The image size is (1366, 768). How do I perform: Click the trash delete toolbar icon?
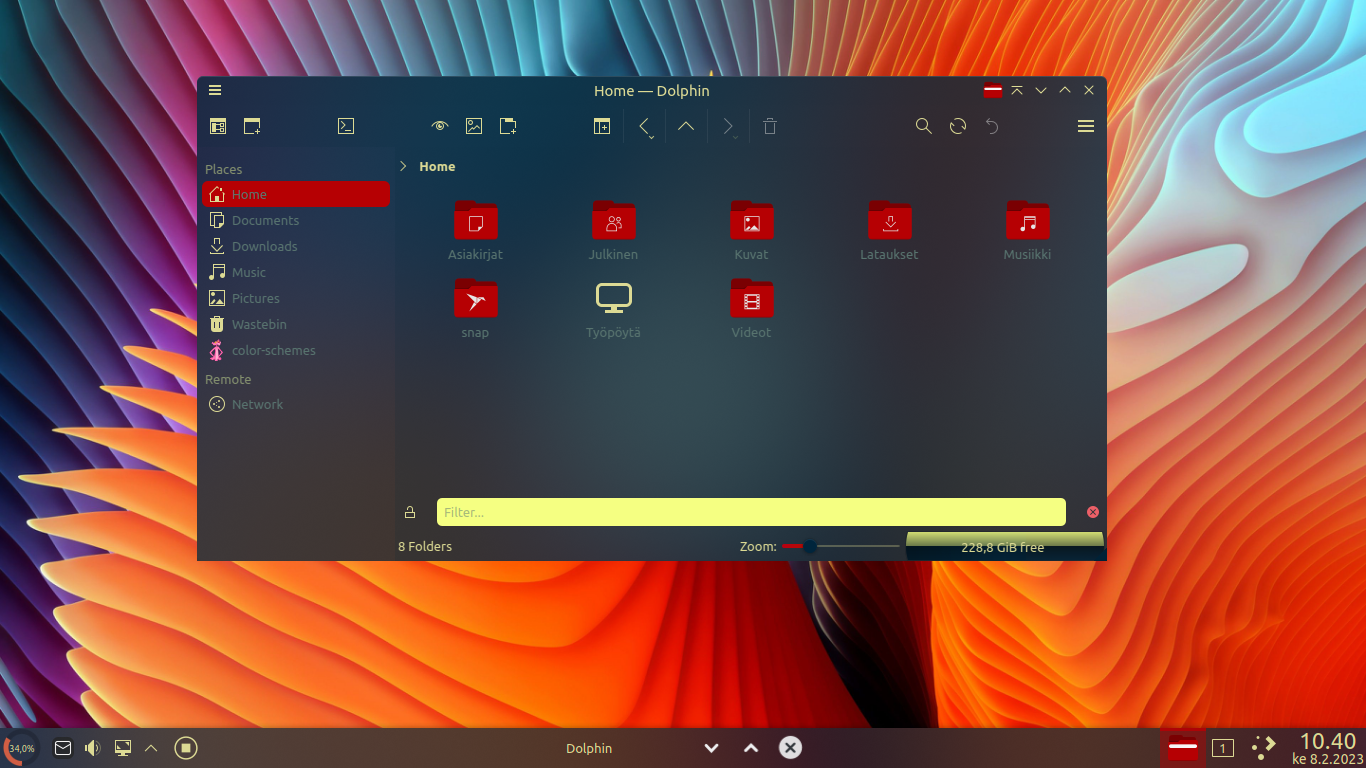point(770,126)
